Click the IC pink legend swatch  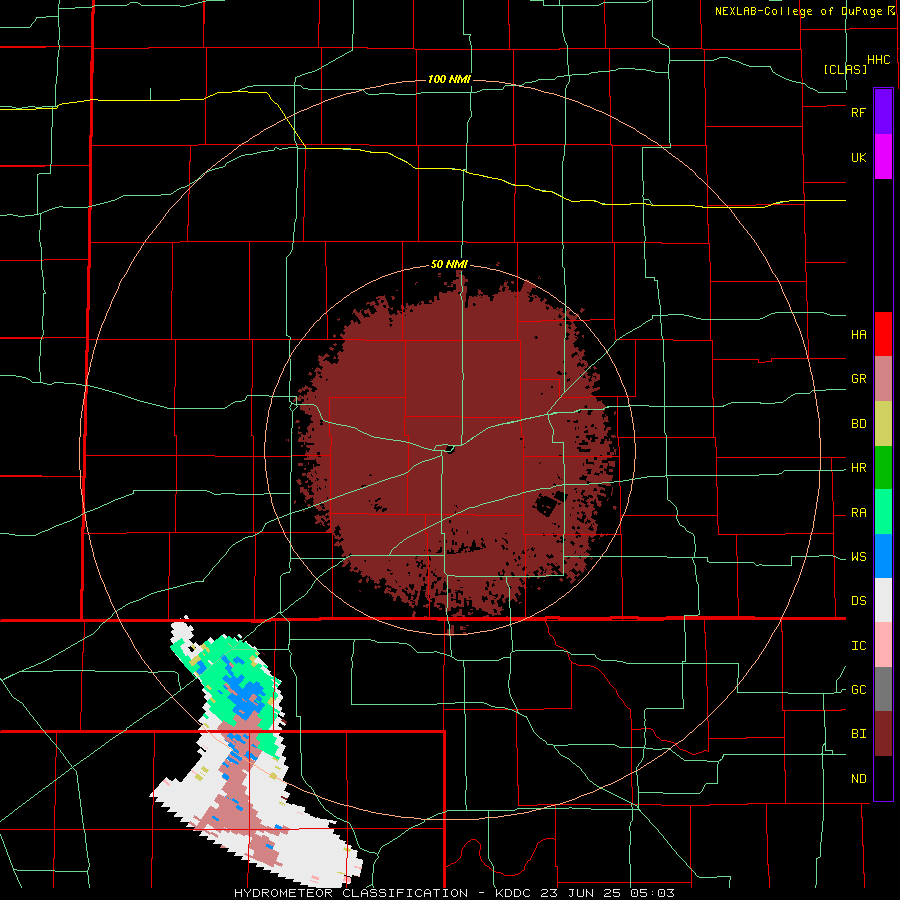click(x=883, y=645)
